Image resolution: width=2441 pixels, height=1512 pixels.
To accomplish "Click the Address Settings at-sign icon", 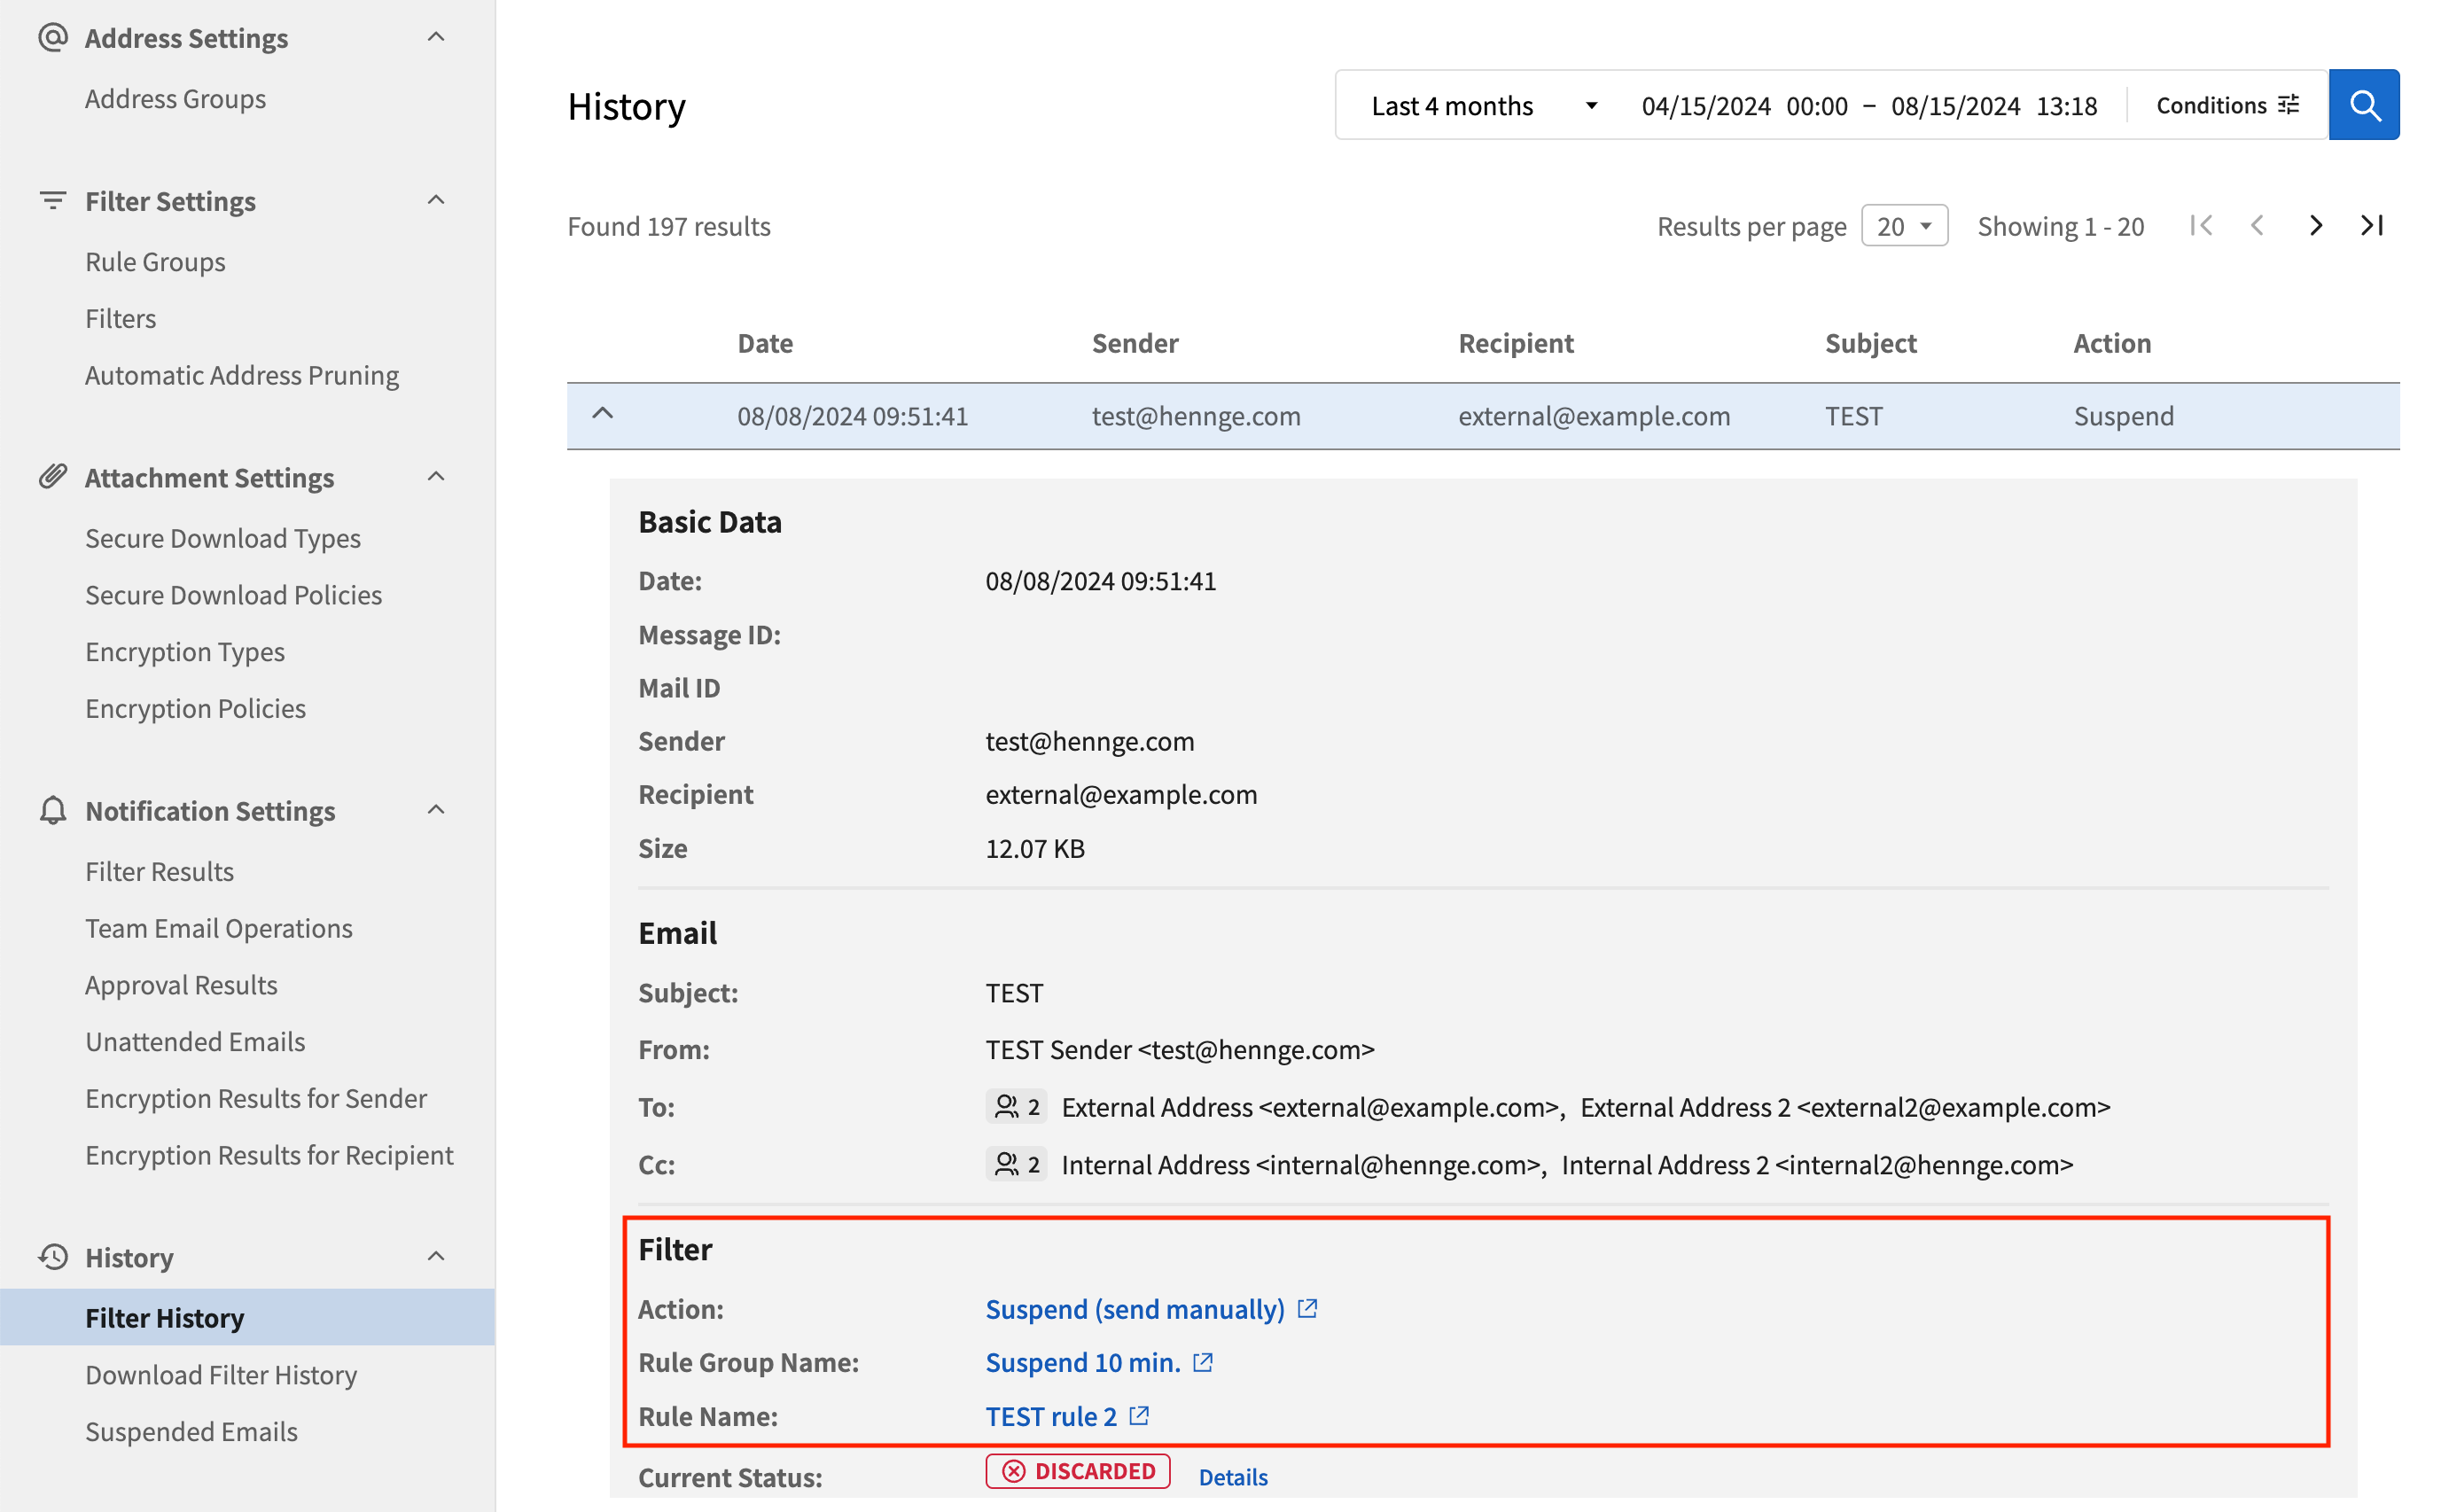I will [52, 38].
